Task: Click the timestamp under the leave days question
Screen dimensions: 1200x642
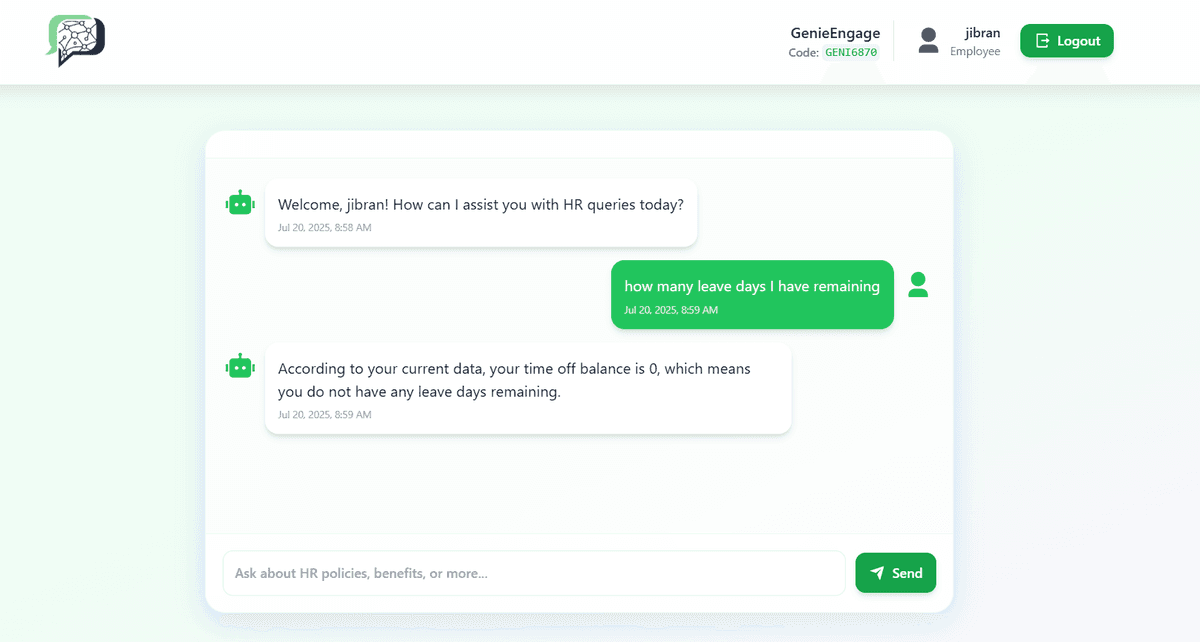Action: tap(671, 310)
